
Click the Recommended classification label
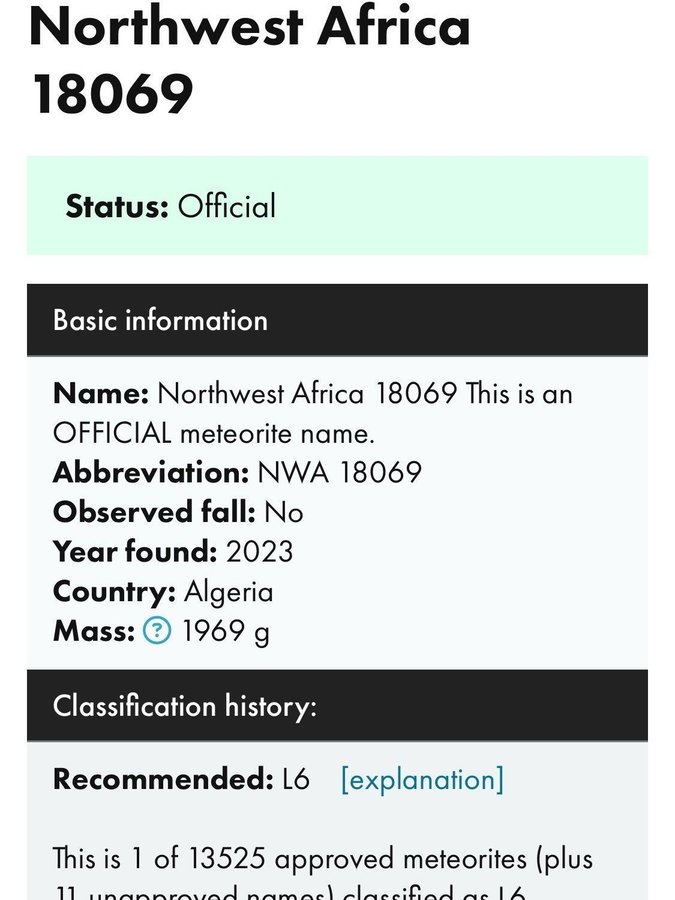click(163, 779)
